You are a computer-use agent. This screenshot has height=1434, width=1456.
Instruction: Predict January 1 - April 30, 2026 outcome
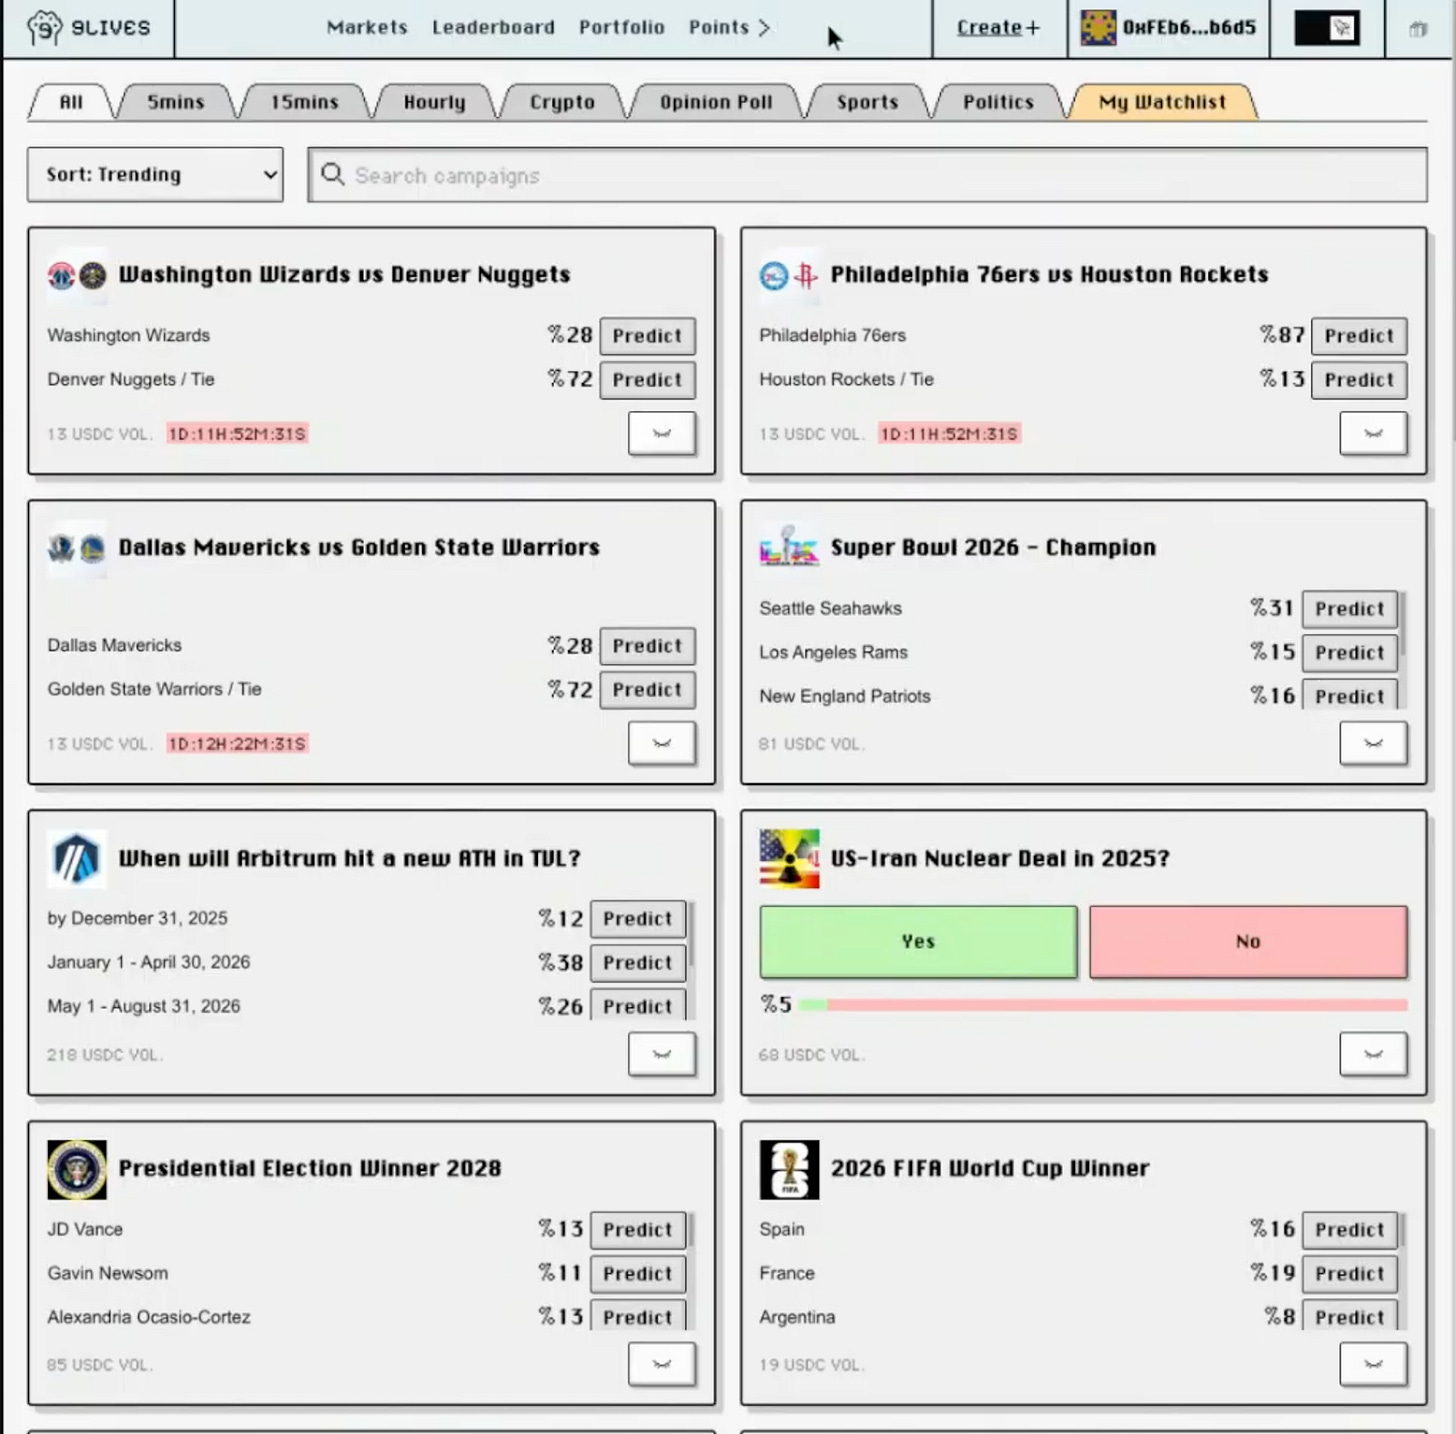638,963
